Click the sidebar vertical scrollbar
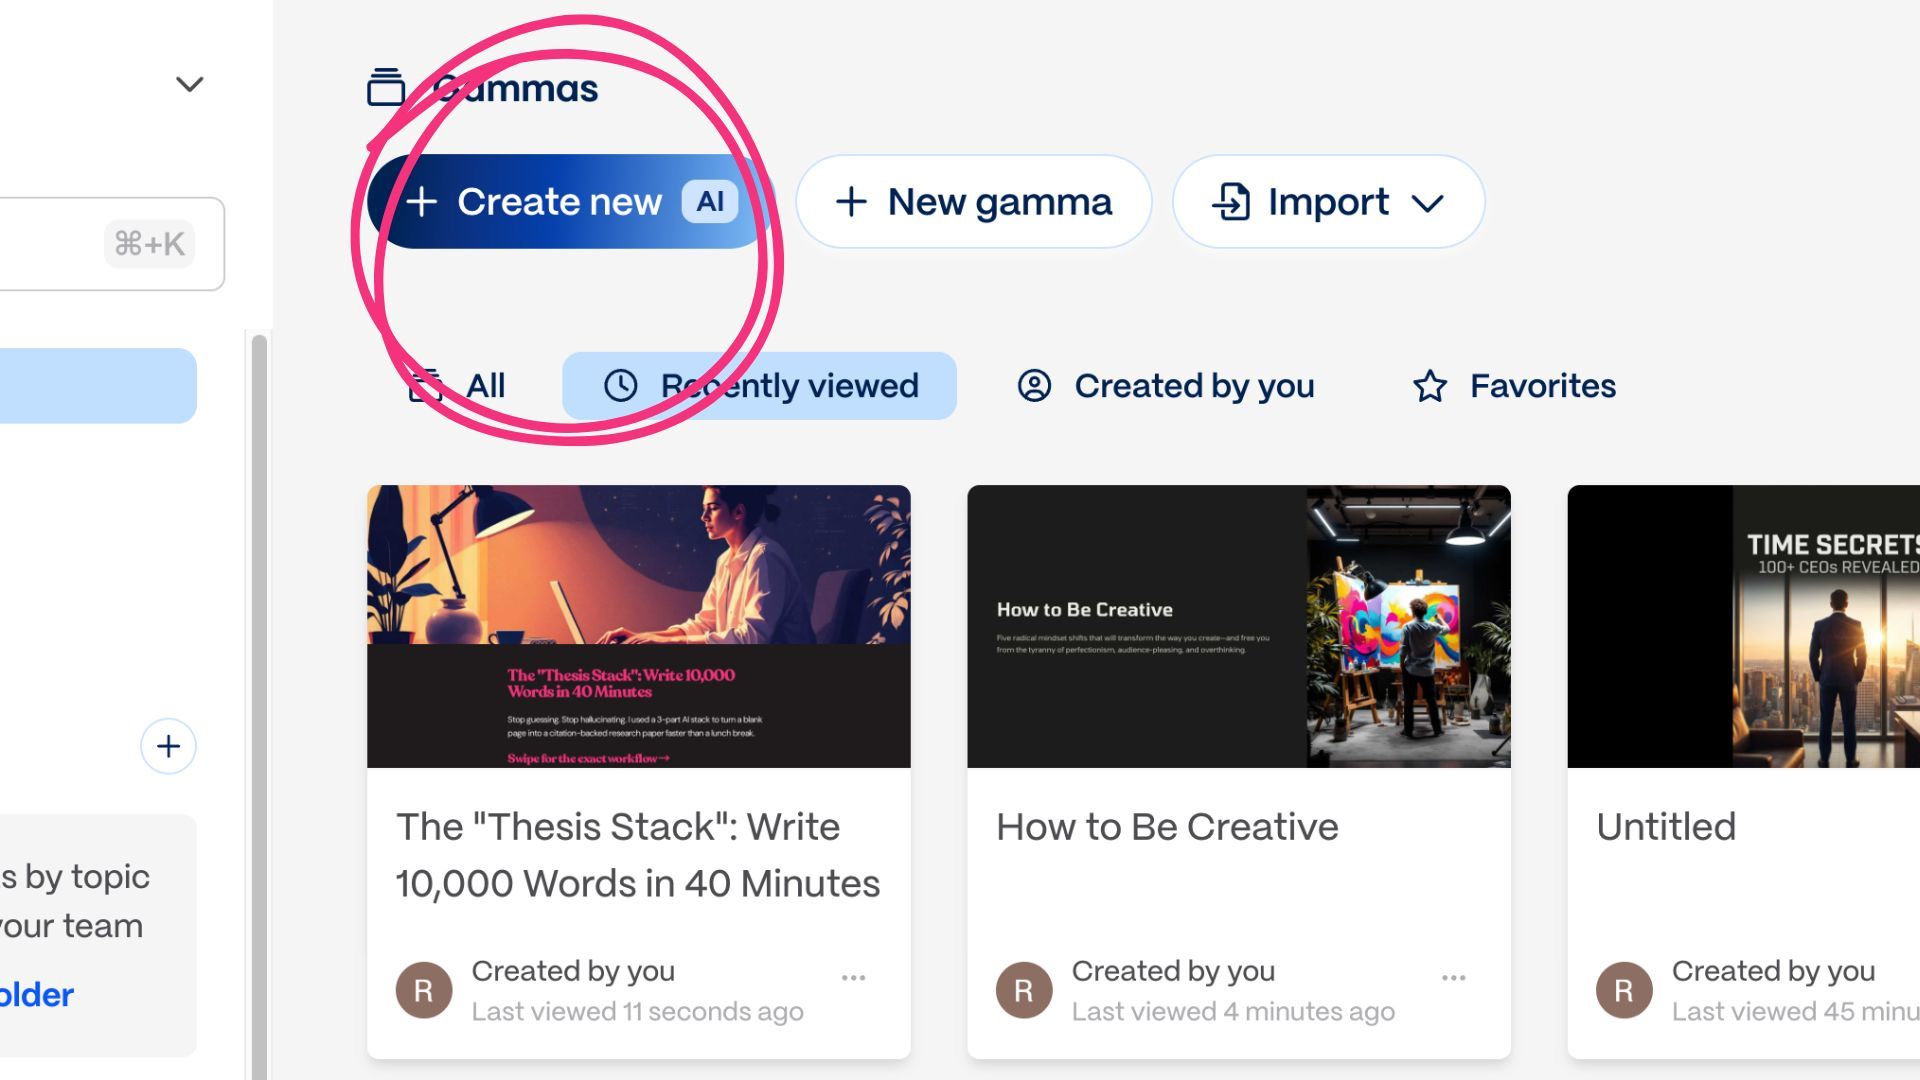Screen dimensions: 1920x1080 259,700
